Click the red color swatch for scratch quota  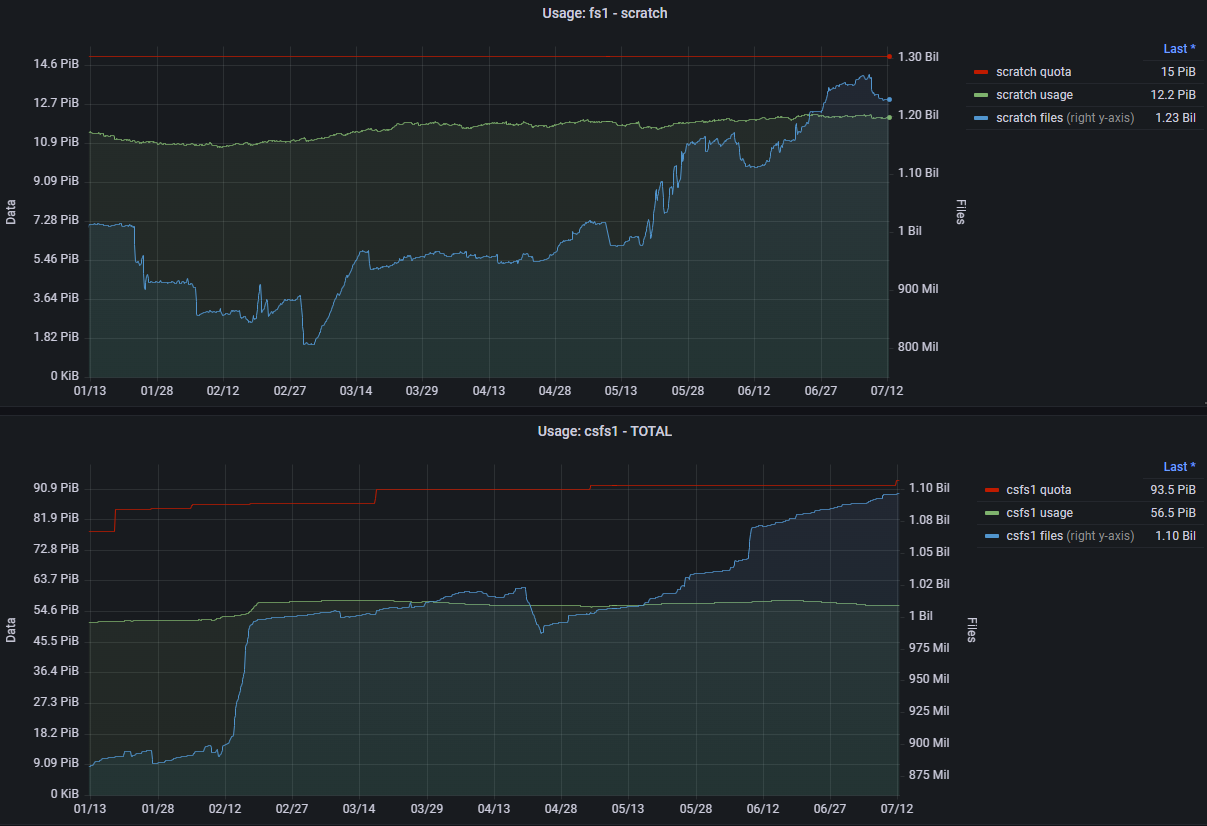(x=980, y=72)
